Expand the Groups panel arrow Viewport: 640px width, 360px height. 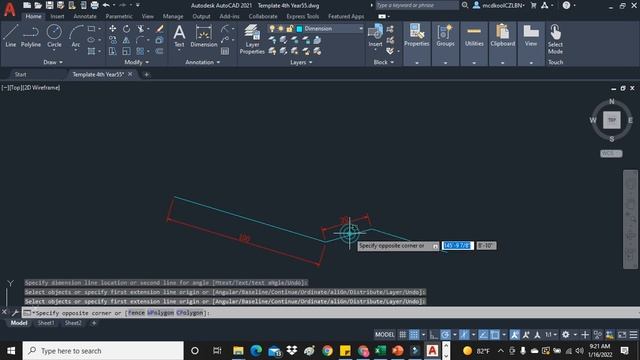445,63
